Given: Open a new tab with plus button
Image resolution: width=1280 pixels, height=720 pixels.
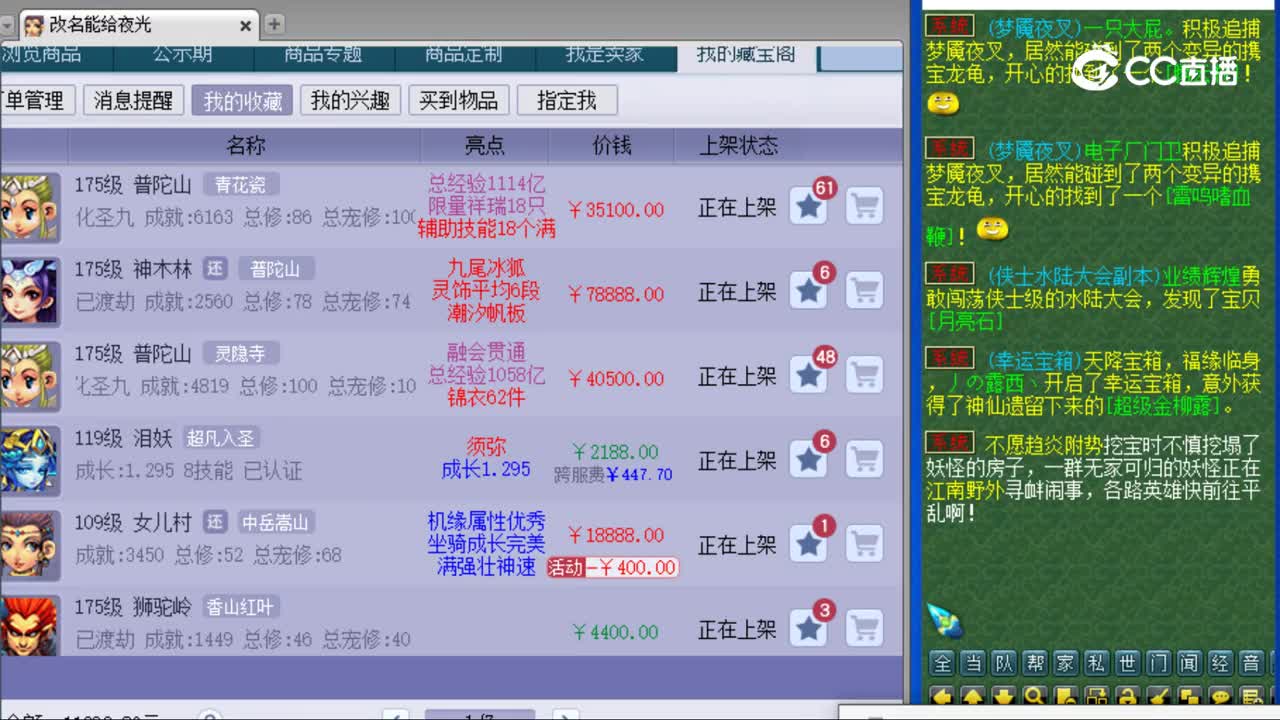Looking at the screenshot, I should tap(274, 25).
